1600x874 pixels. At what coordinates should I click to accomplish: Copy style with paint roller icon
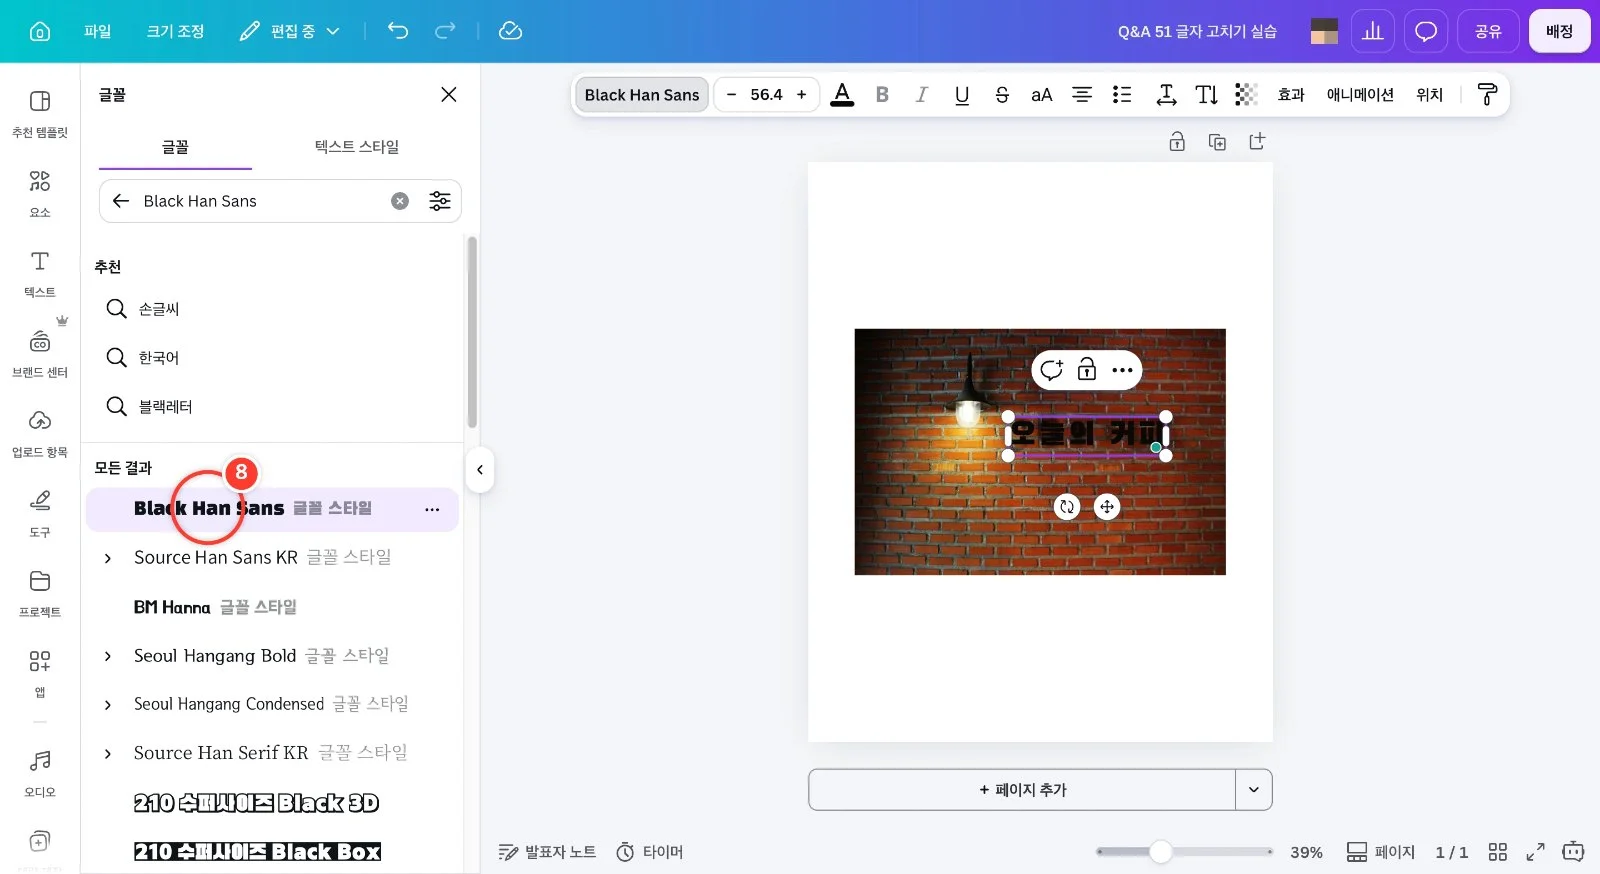(1487, 95)
